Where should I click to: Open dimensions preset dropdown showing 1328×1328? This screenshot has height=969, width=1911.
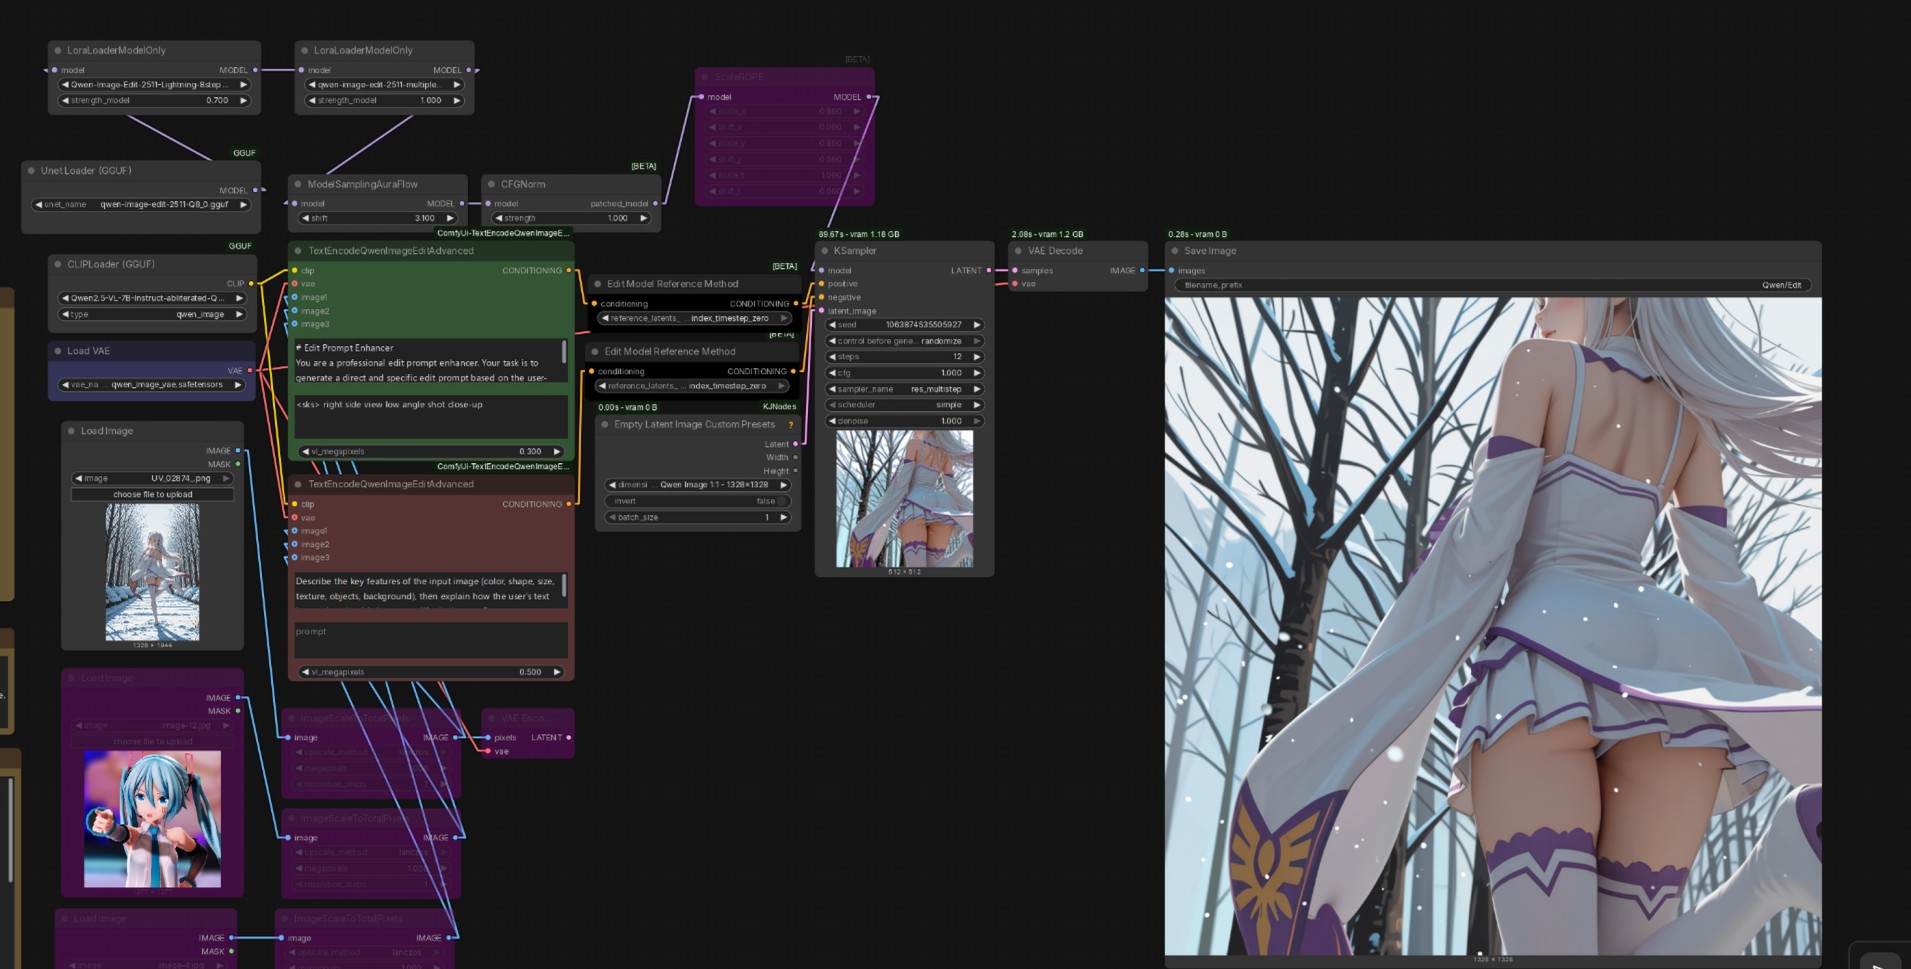click(x=697, y=485)
